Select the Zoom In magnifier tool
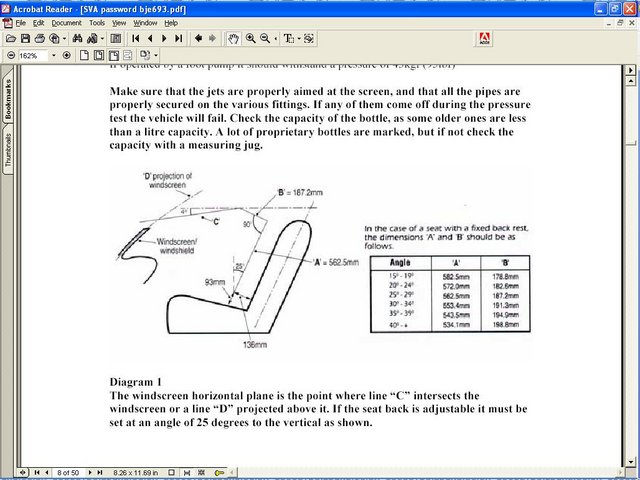Viewport: 640px width, 480px height. [250, 38]
